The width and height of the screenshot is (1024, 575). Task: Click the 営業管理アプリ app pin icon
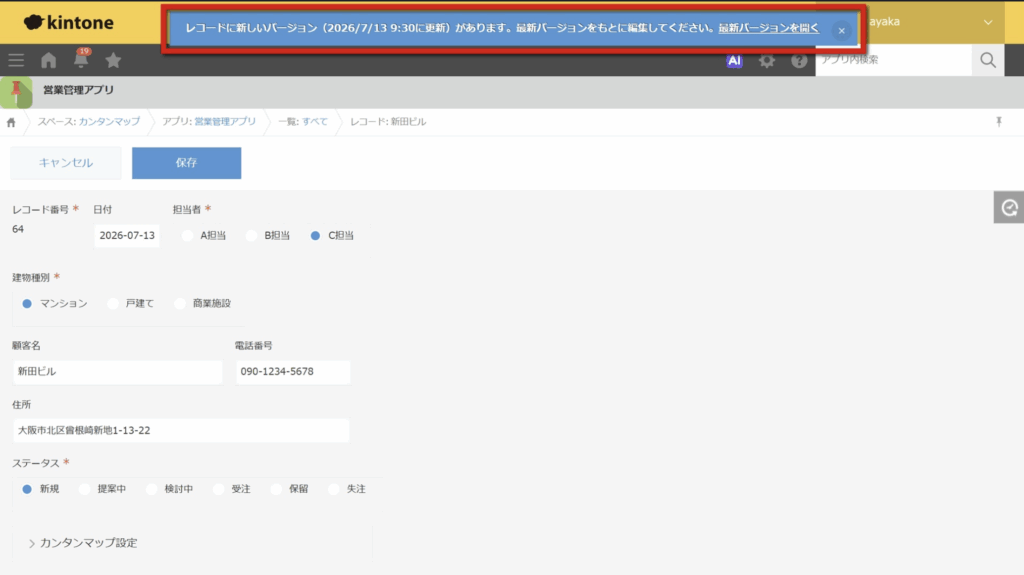pos(16,92)
